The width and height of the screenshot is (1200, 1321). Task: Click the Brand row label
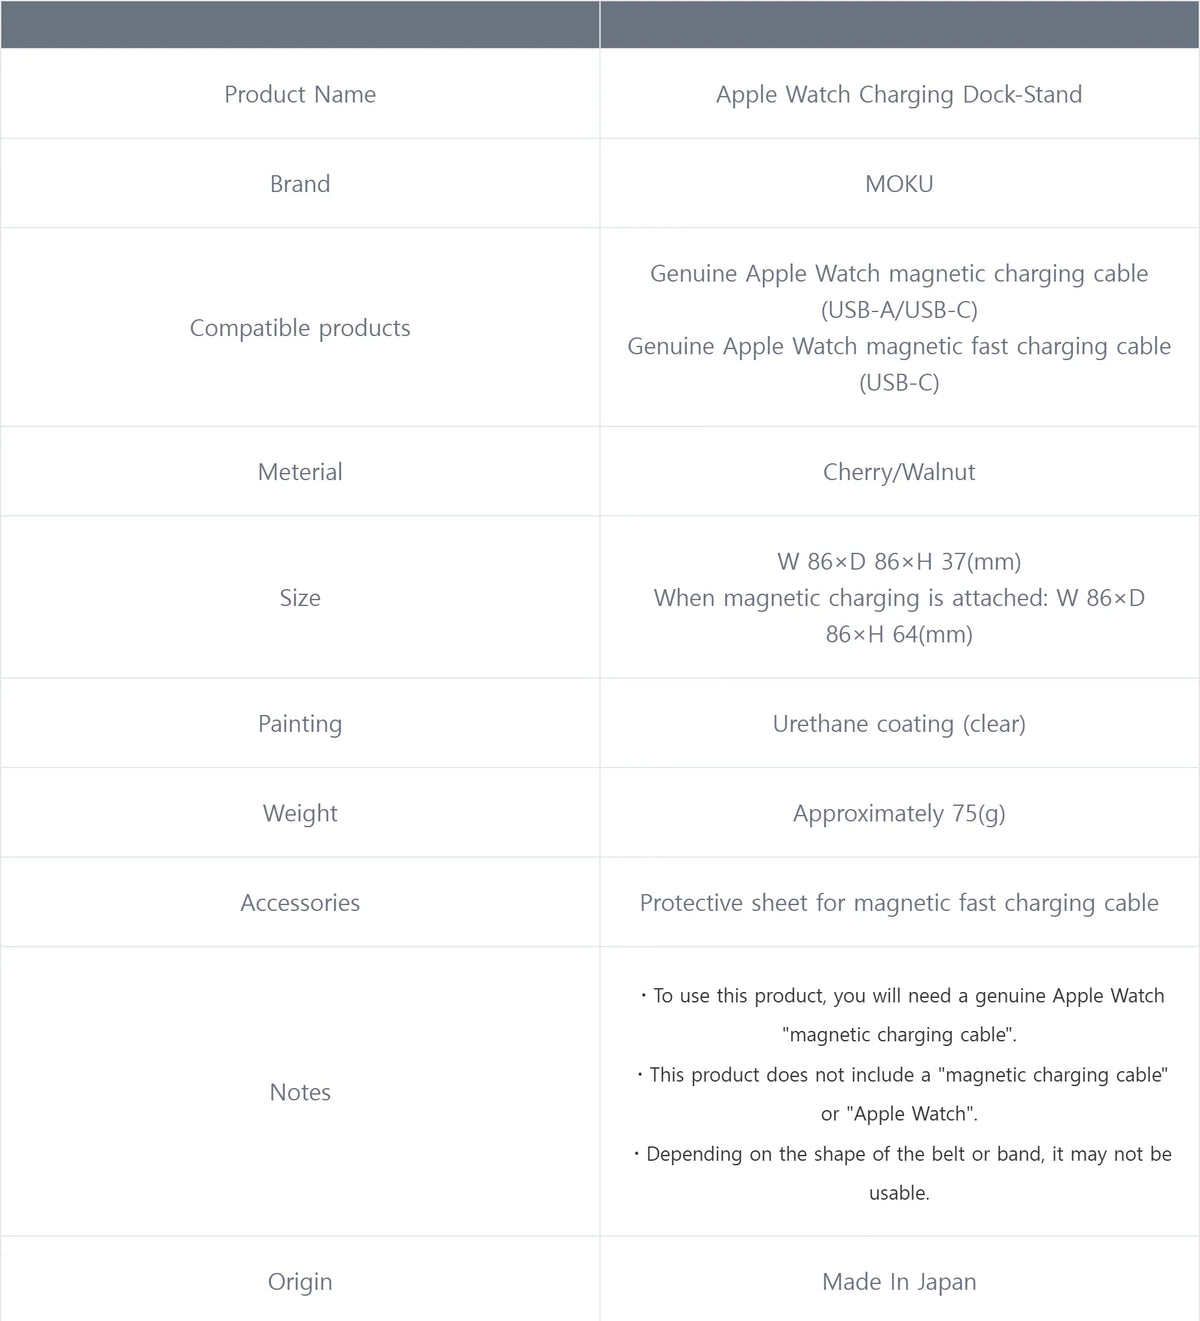[300, 184]
